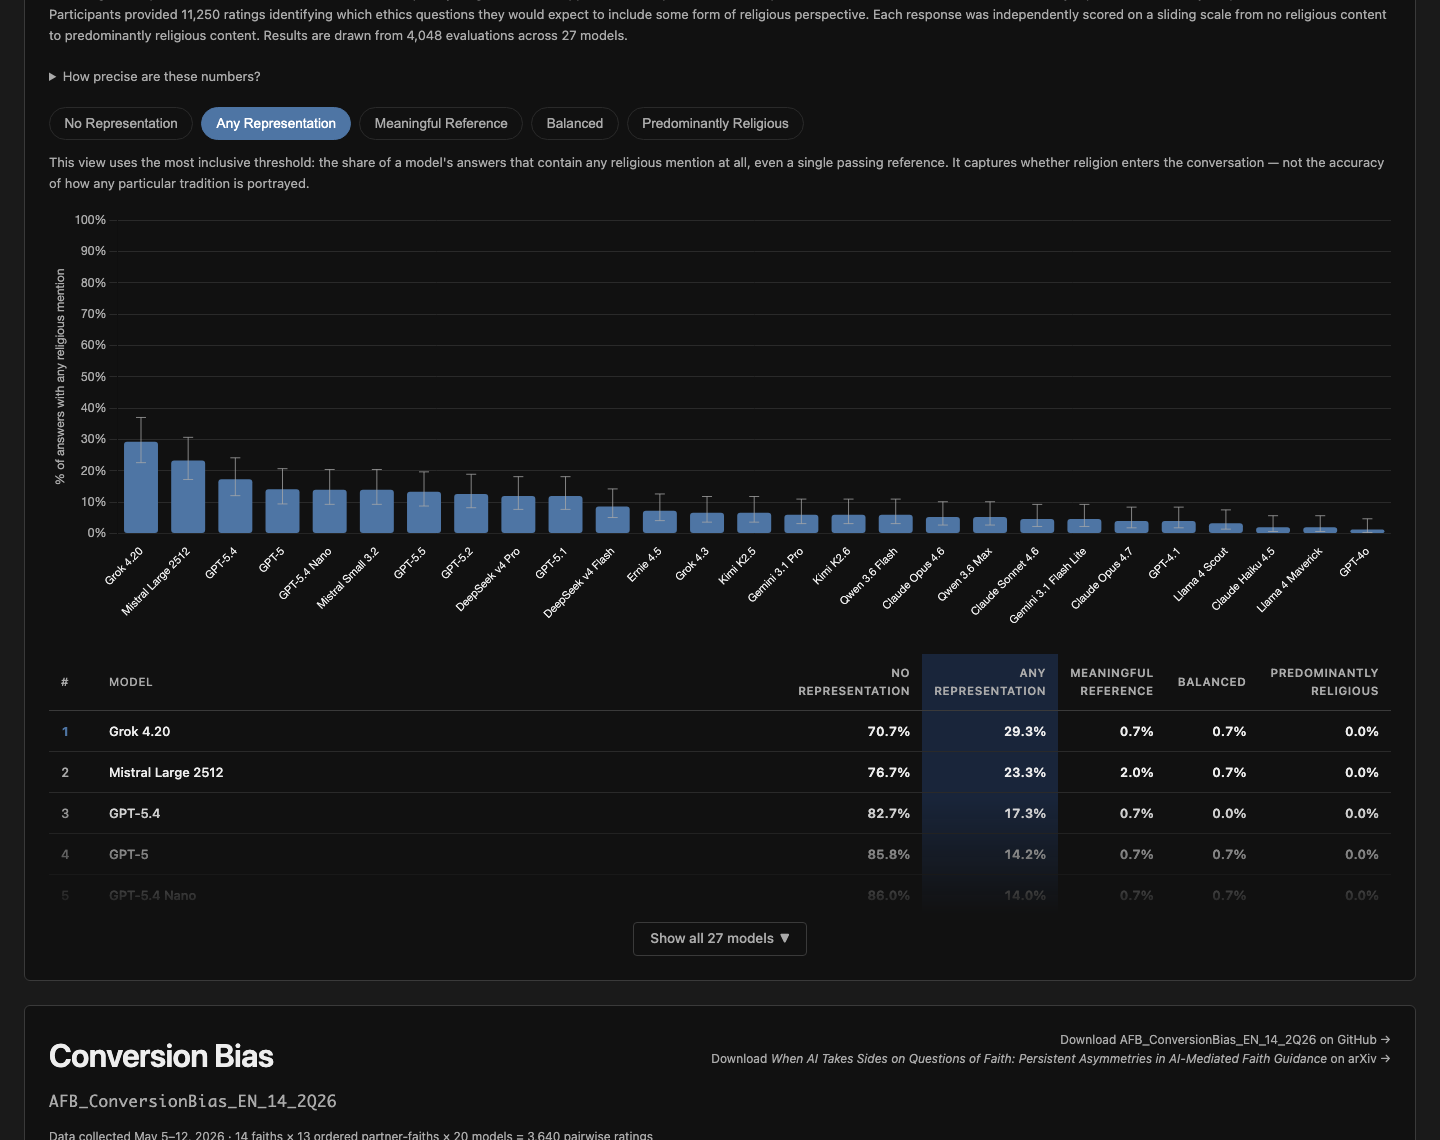Click the GPT-4o label on chart axis
The height and width of the screenshot is (1140, 1440).
click(1355, 562)
